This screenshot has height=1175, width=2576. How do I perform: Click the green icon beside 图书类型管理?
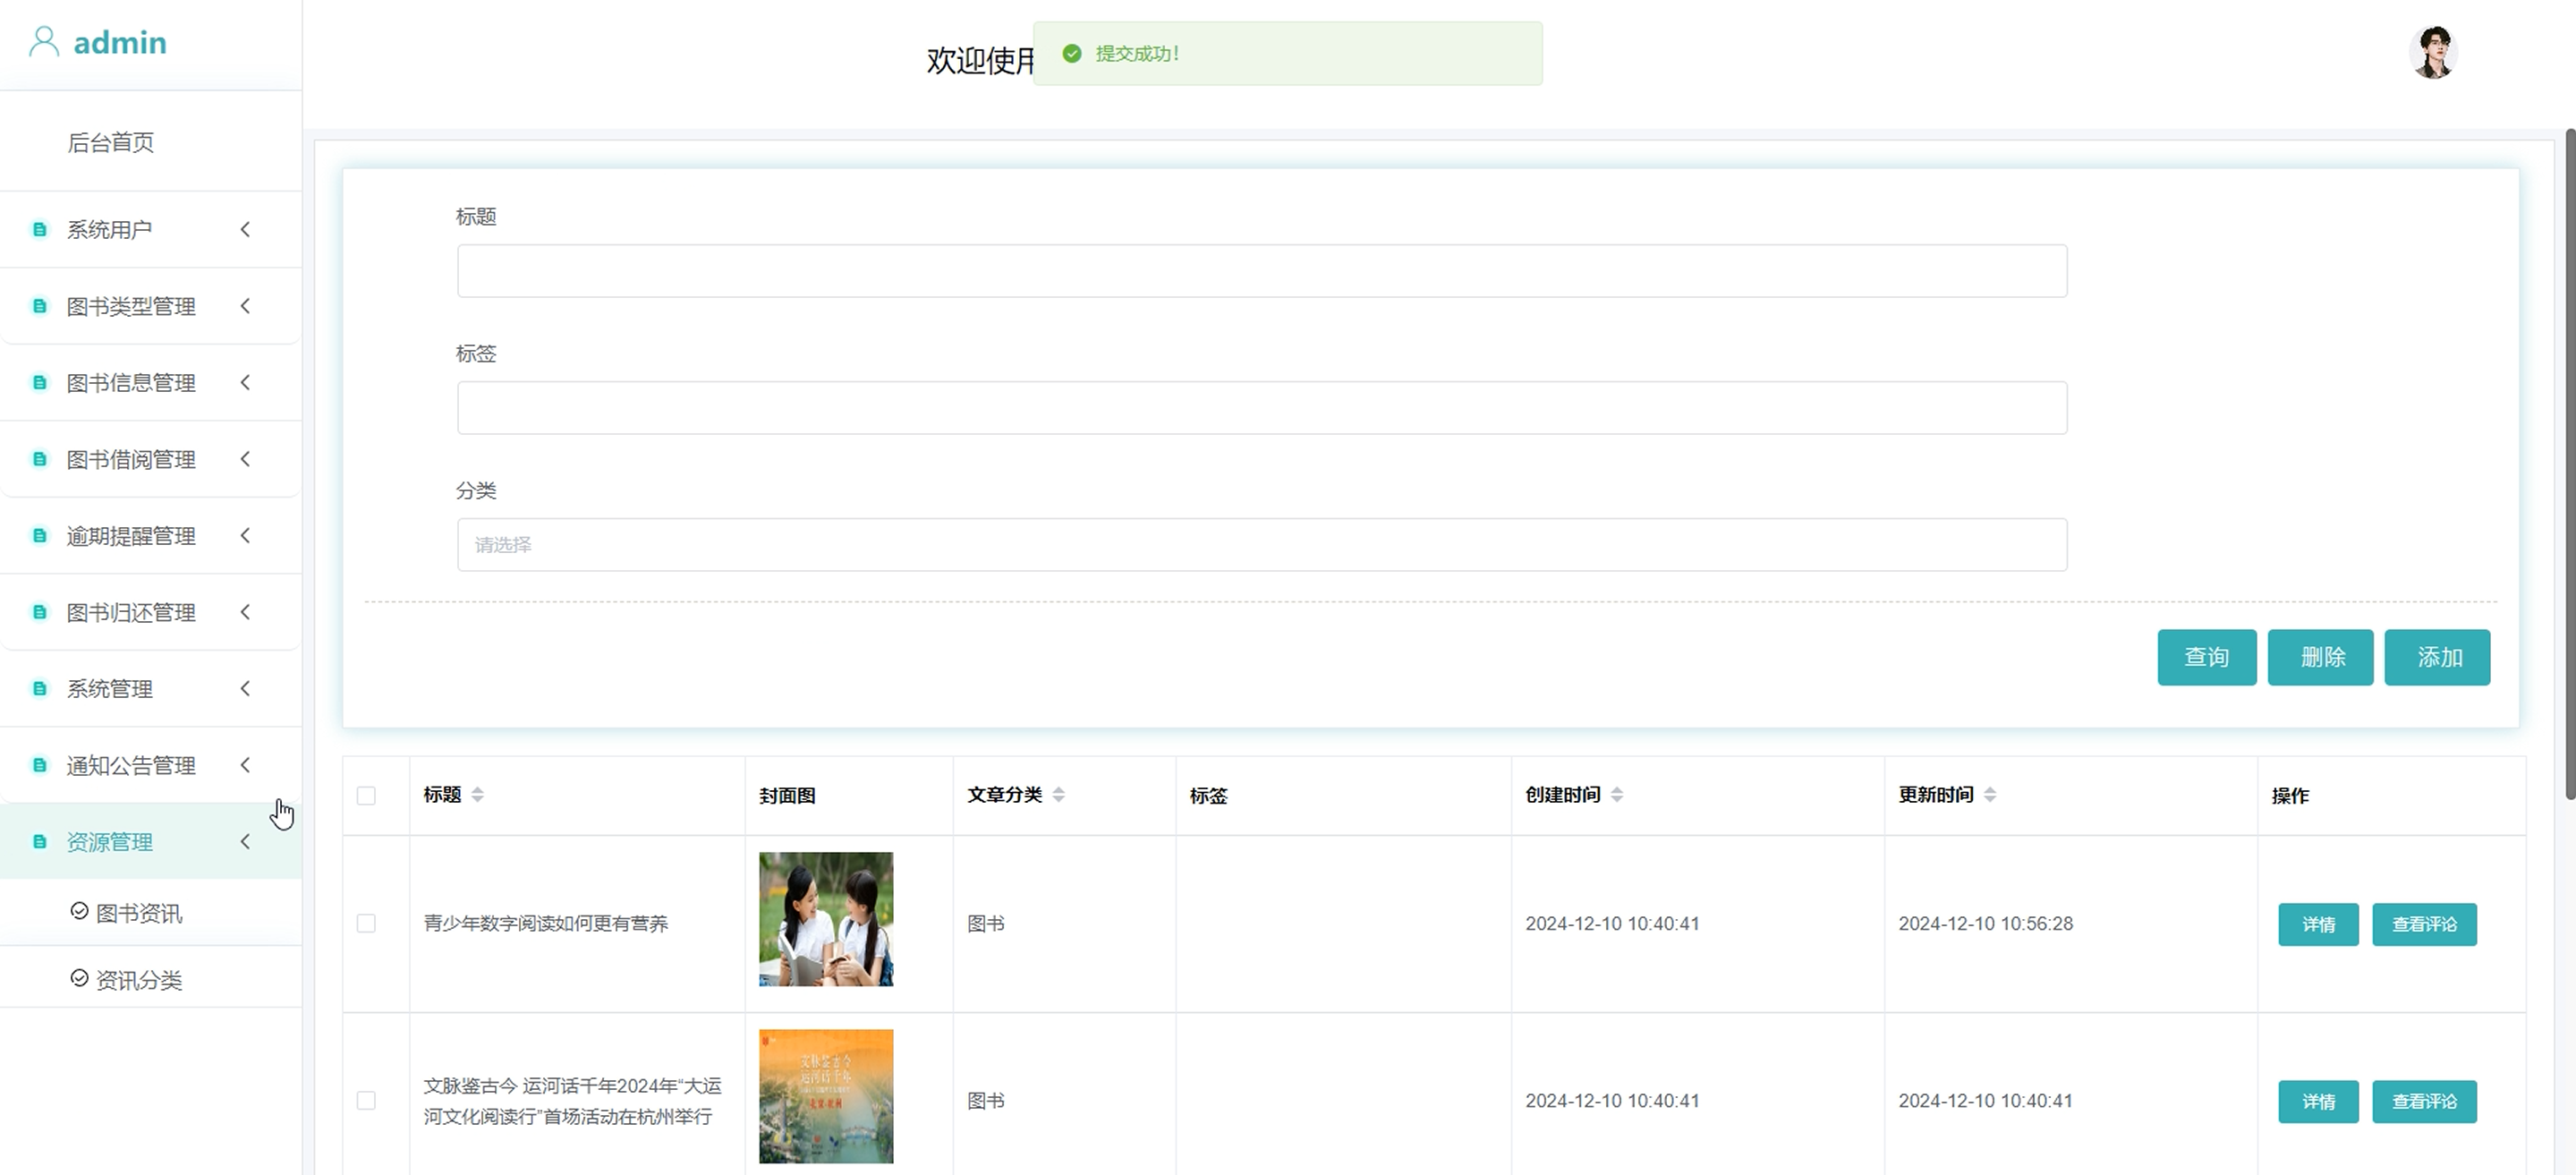(x=40, y=306)
